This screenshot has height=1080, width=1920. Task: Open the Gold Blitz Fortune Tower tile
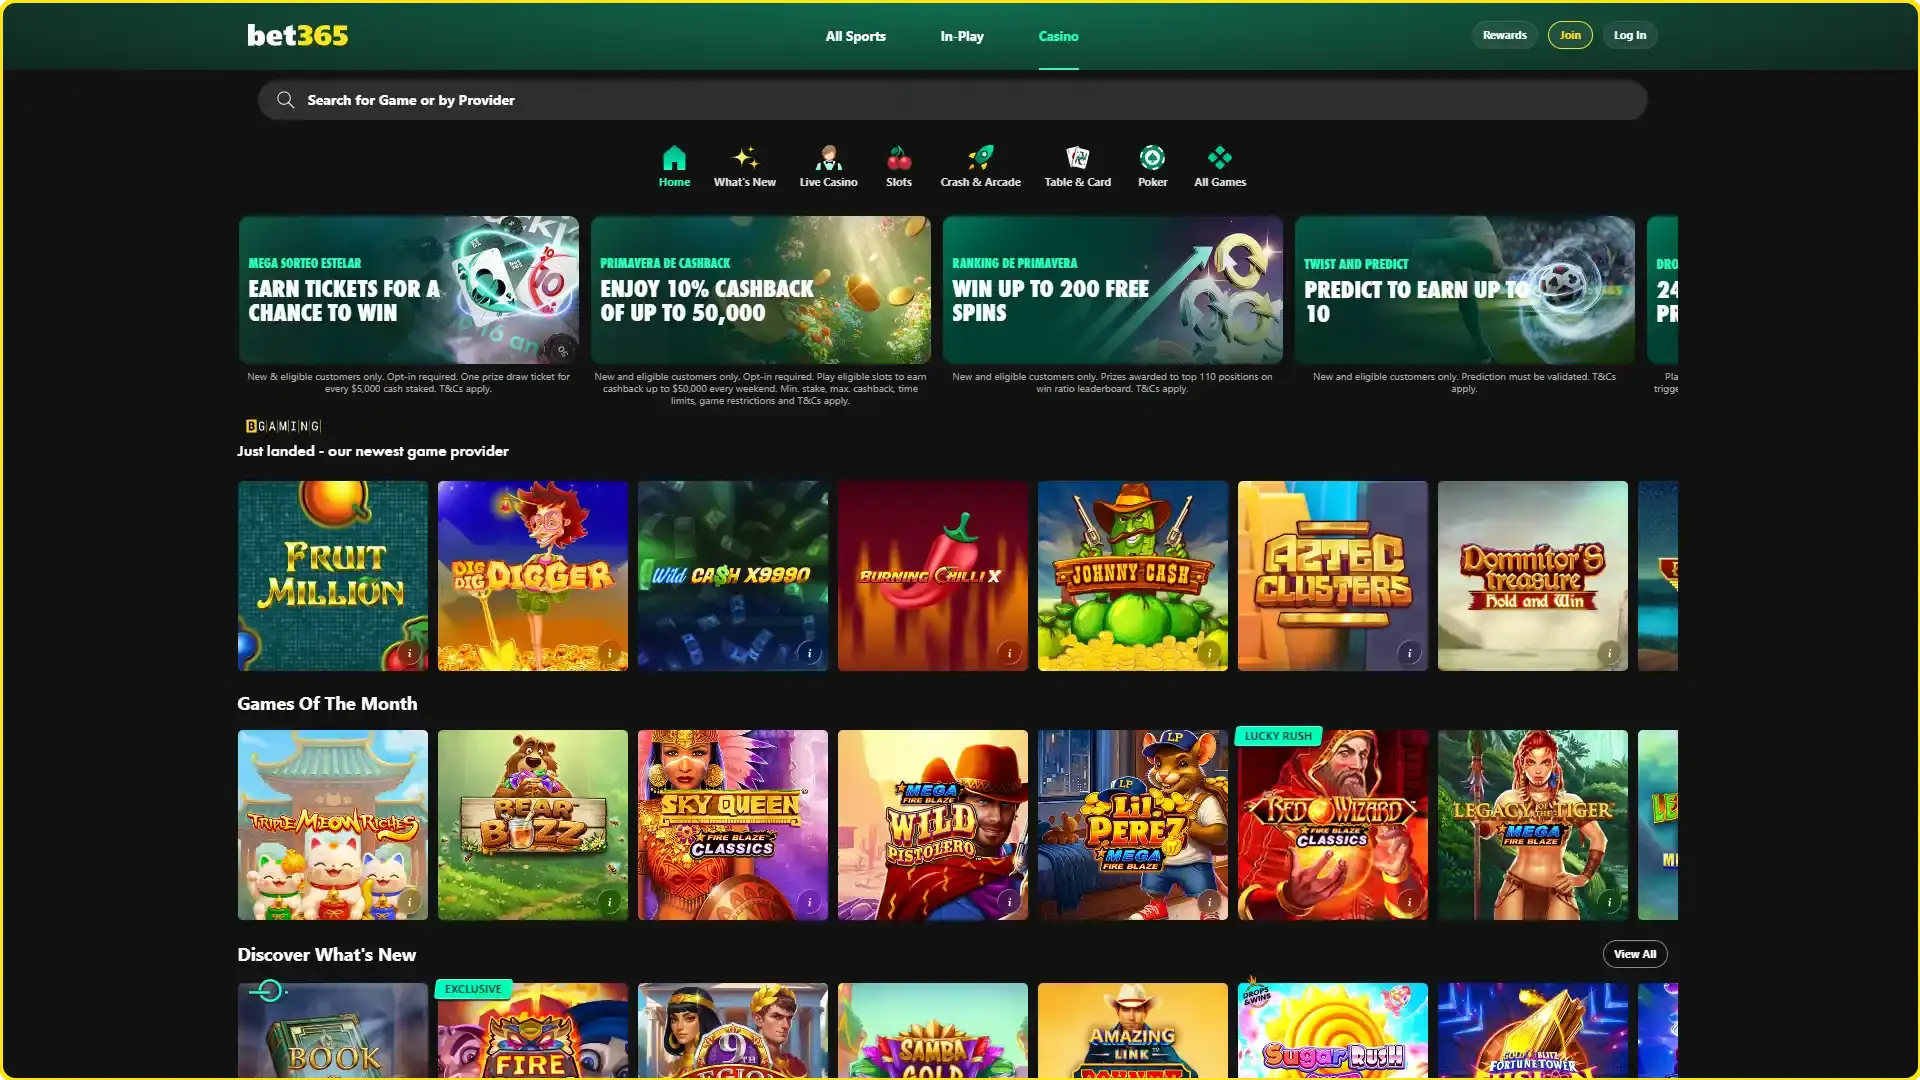point(1533,1030)
